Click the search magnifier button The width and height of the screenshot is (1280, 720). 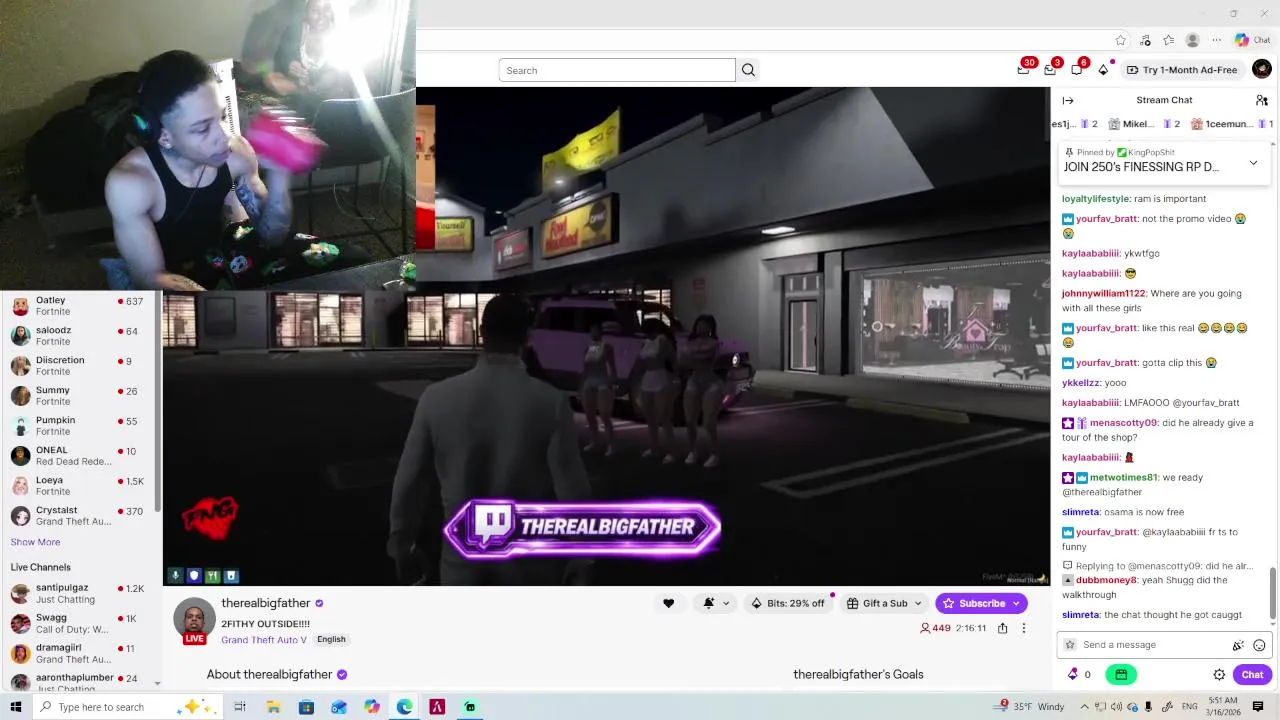[x=748, y=70]
